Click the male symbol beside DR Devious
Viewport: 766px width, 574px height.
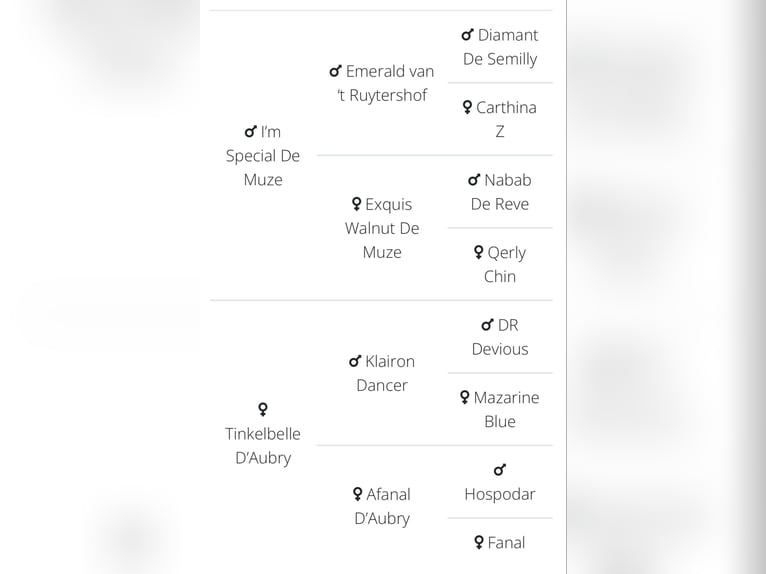488,325
